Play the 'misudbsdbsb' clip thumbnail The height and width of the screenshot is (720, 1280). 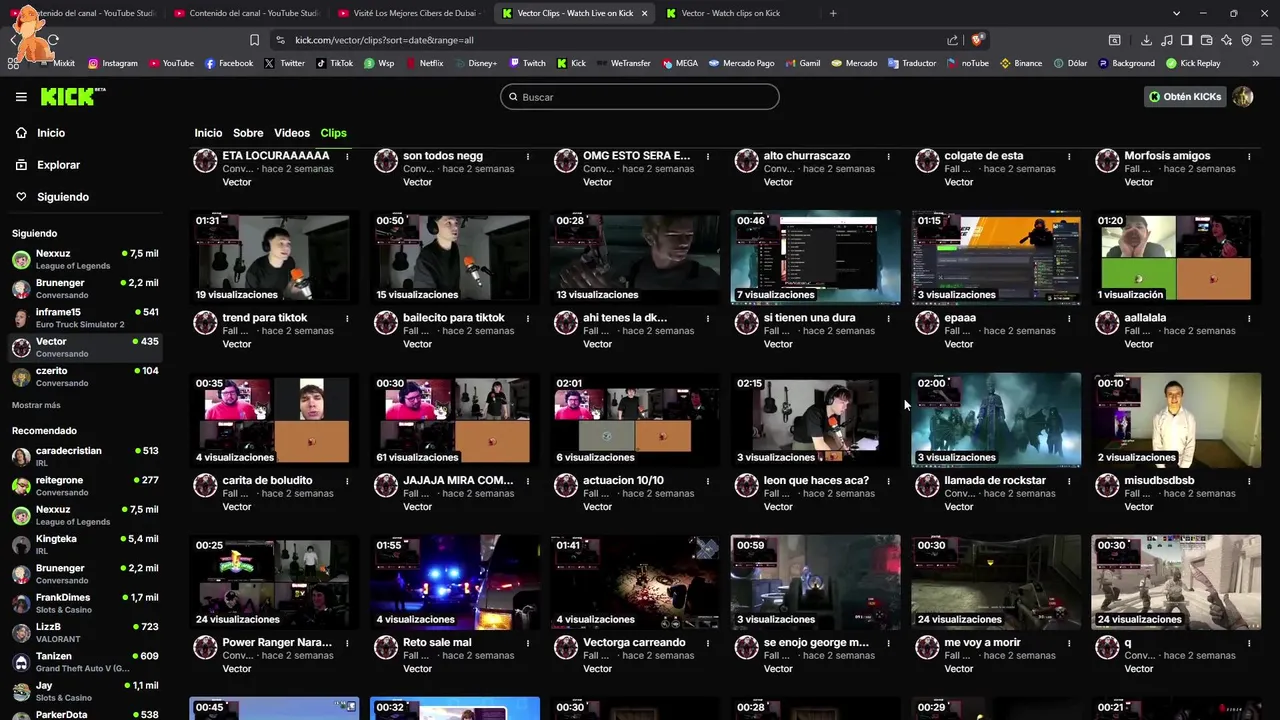point(1176,420)
